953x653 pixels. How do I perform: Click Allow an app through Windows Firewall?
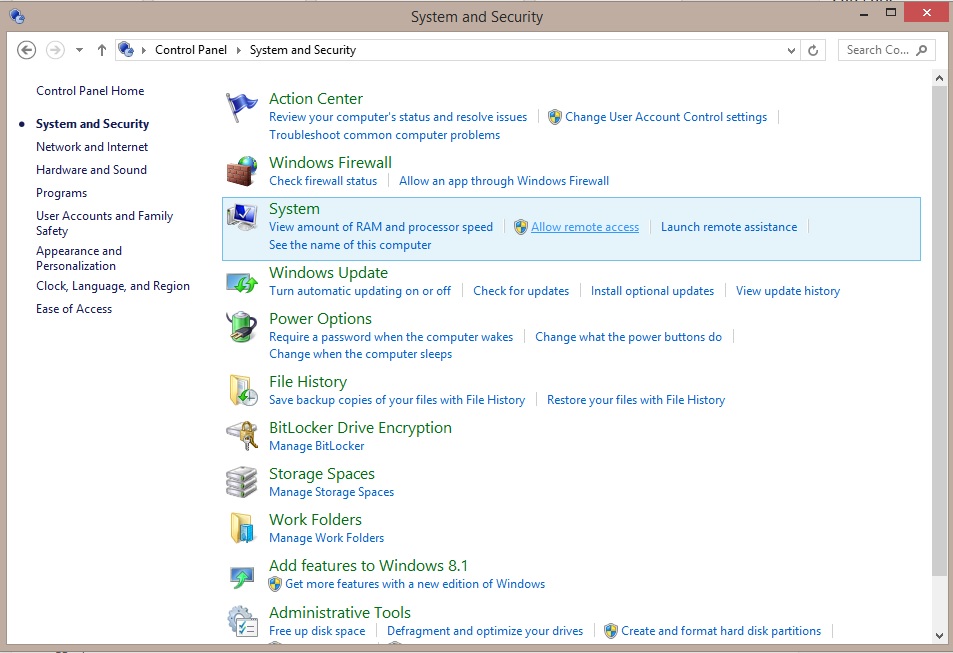(504, 181)
